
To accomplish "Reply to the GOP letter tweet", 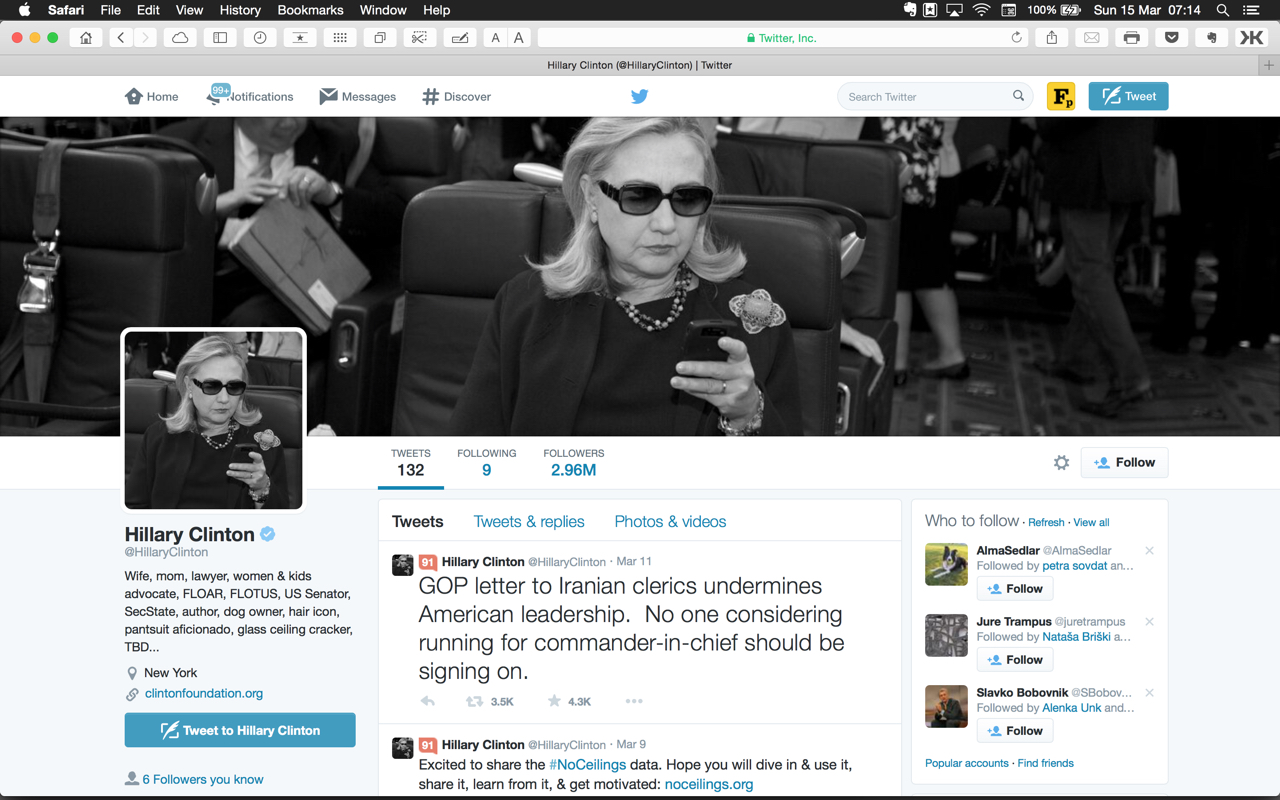I will pos(428,701).
